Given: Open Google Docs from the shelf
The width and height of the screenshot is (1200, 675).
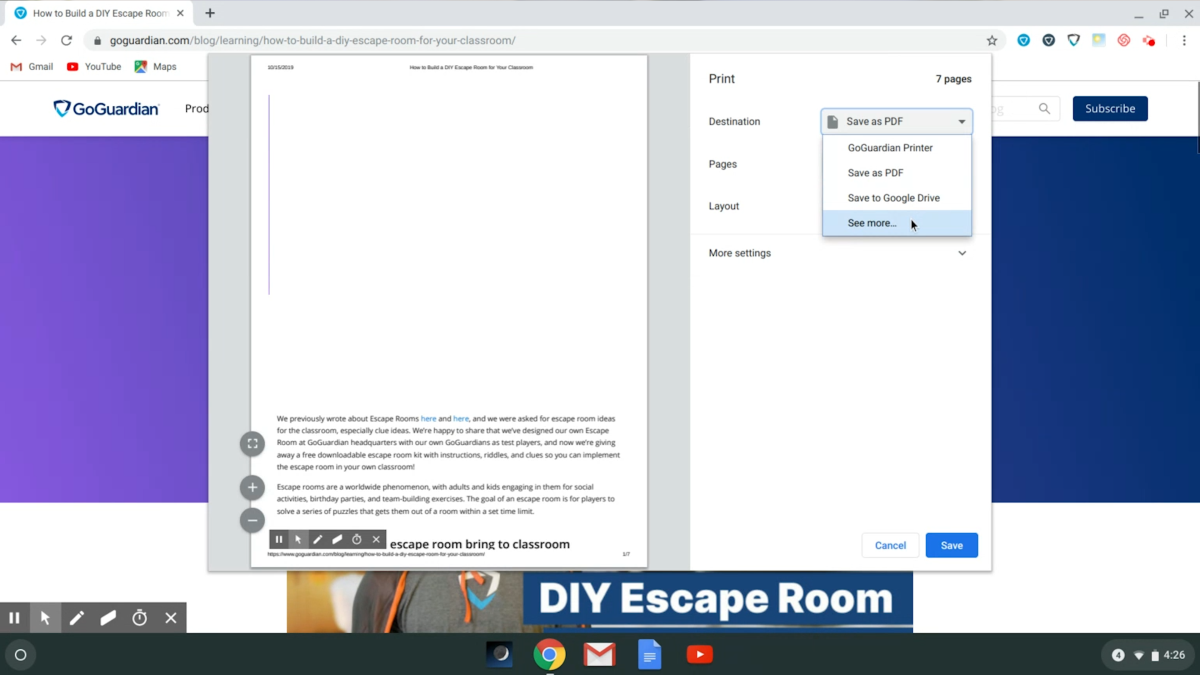Looking at the screenshot, I should [x=649, y=655].
